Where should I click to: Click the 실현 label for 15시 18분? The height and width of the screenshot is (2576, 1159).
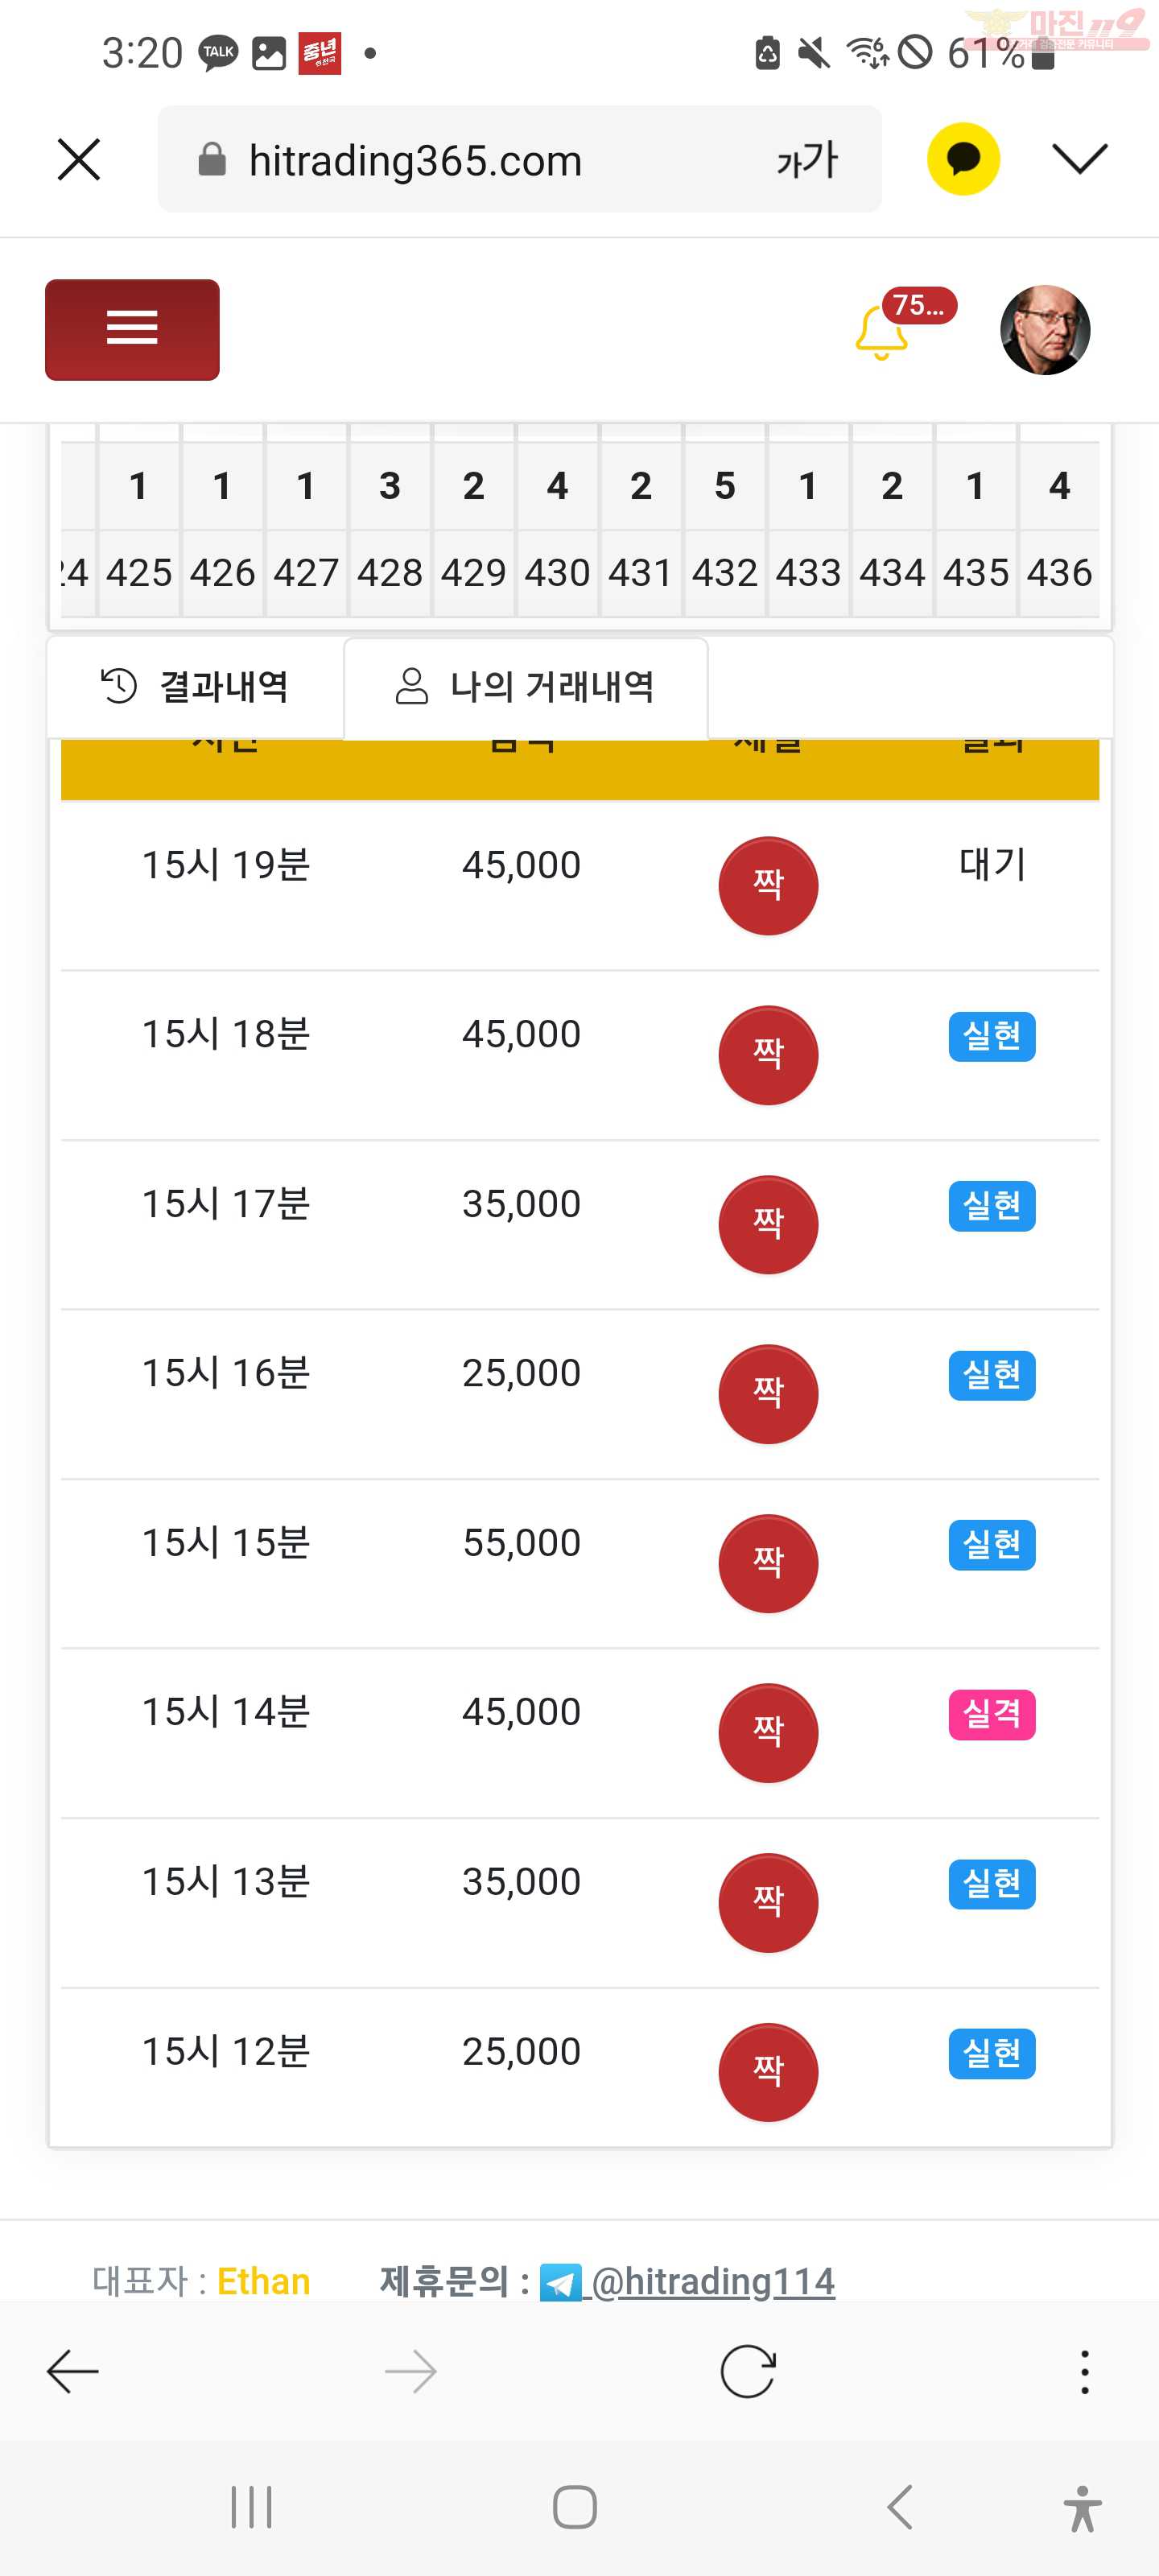[x=992, y=1035]
